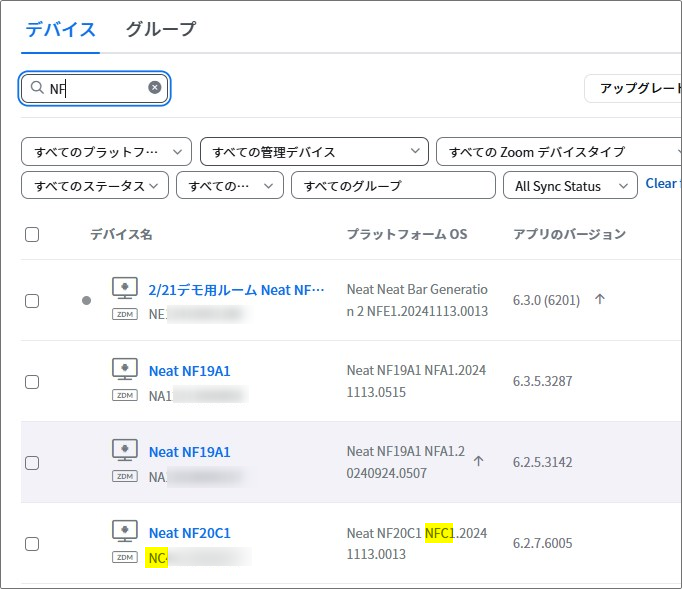Select checkbox for Neat NF19A1 version 6.3.5.3287
This screenshot has width=682, height=589.
(32, 382)
